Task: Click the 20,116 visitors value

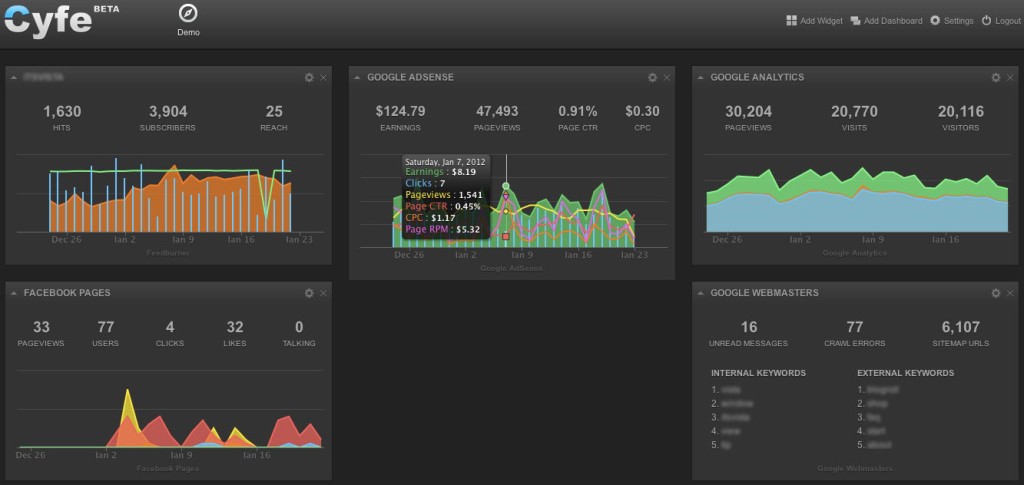Action: [x=961, y=112]
